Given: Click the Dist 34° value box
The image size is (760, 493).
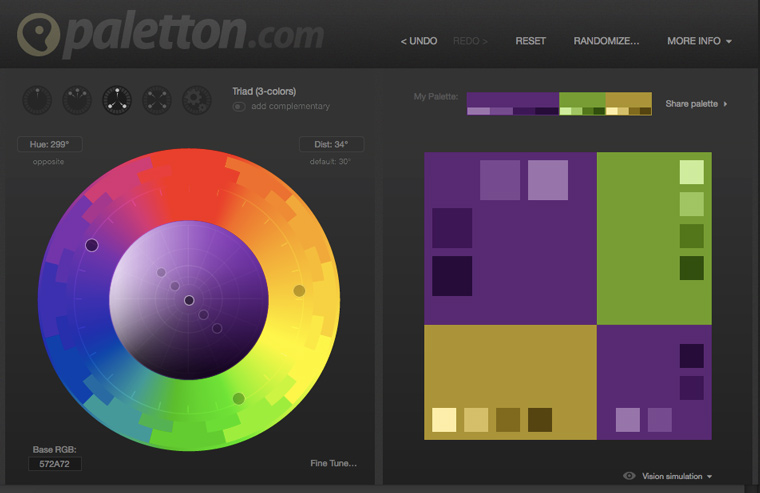Looking at the screenshot, I should point(331,144).
